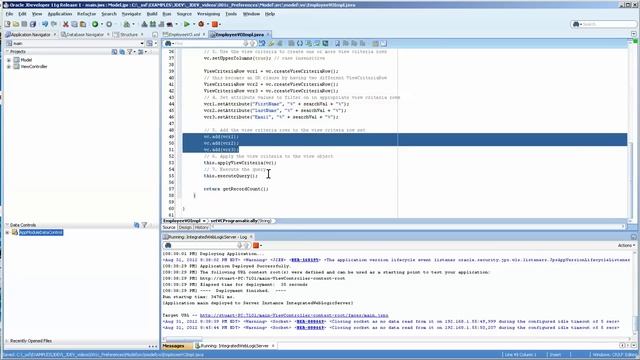Switch to the Design view tab
Screen dimensions: 640x360
[x=185, y=227]
